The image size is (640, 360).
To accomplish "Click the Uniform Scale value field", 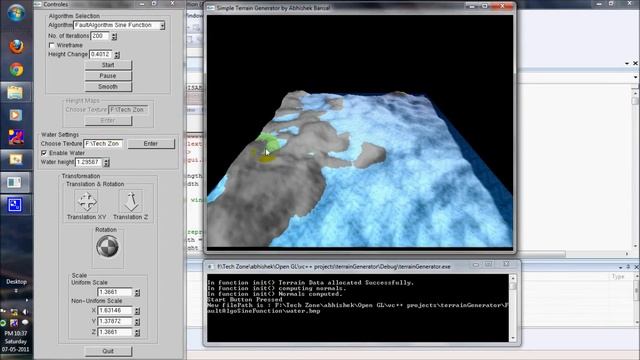I will point(116,292).
